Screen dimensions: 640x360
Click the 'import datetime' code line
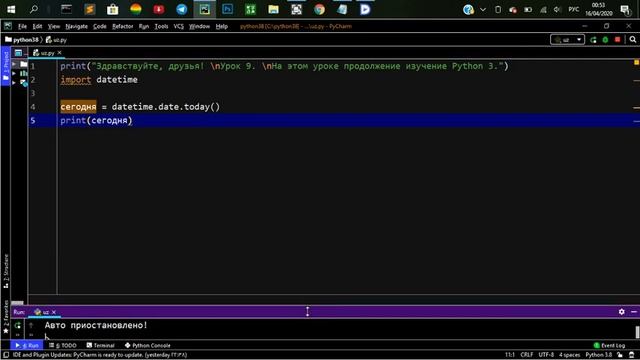(x=99, y=80)
